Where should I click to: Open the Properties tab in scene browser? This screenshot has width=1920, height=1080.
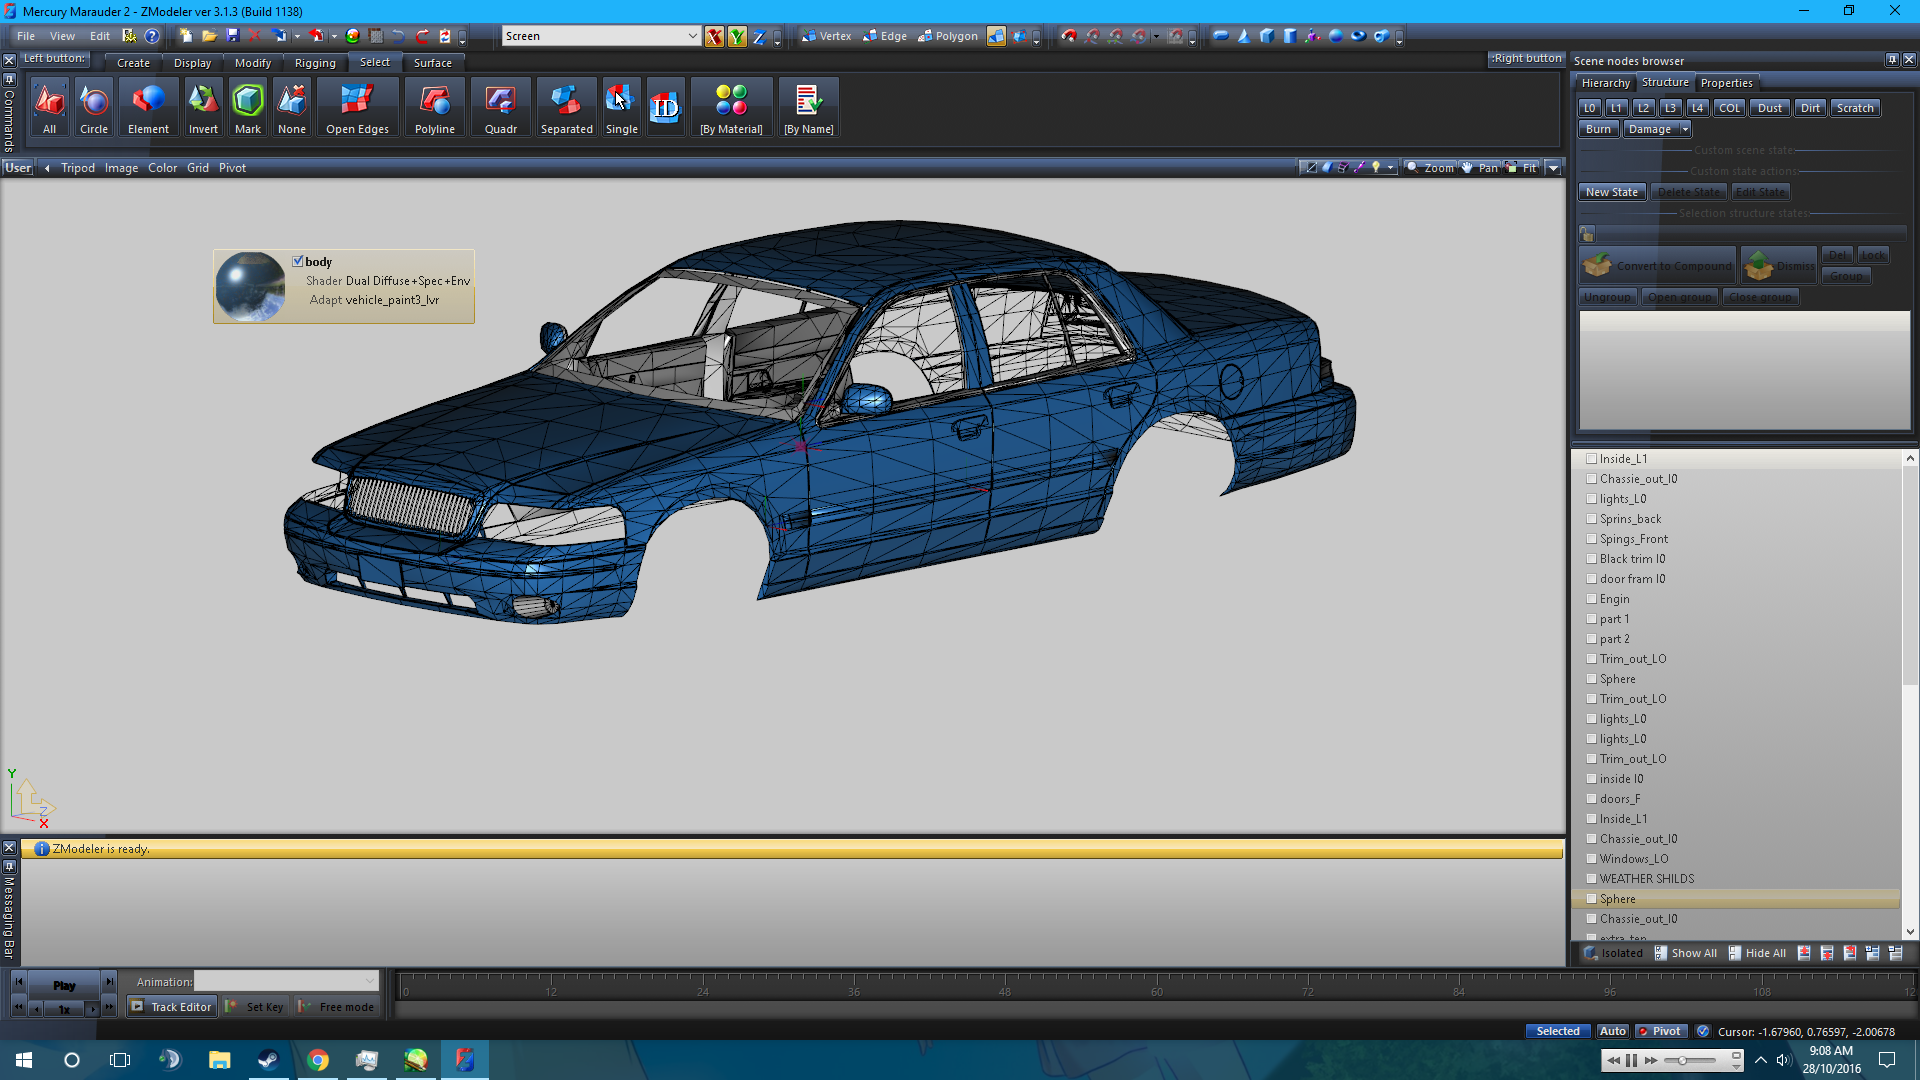[1726, 83]
